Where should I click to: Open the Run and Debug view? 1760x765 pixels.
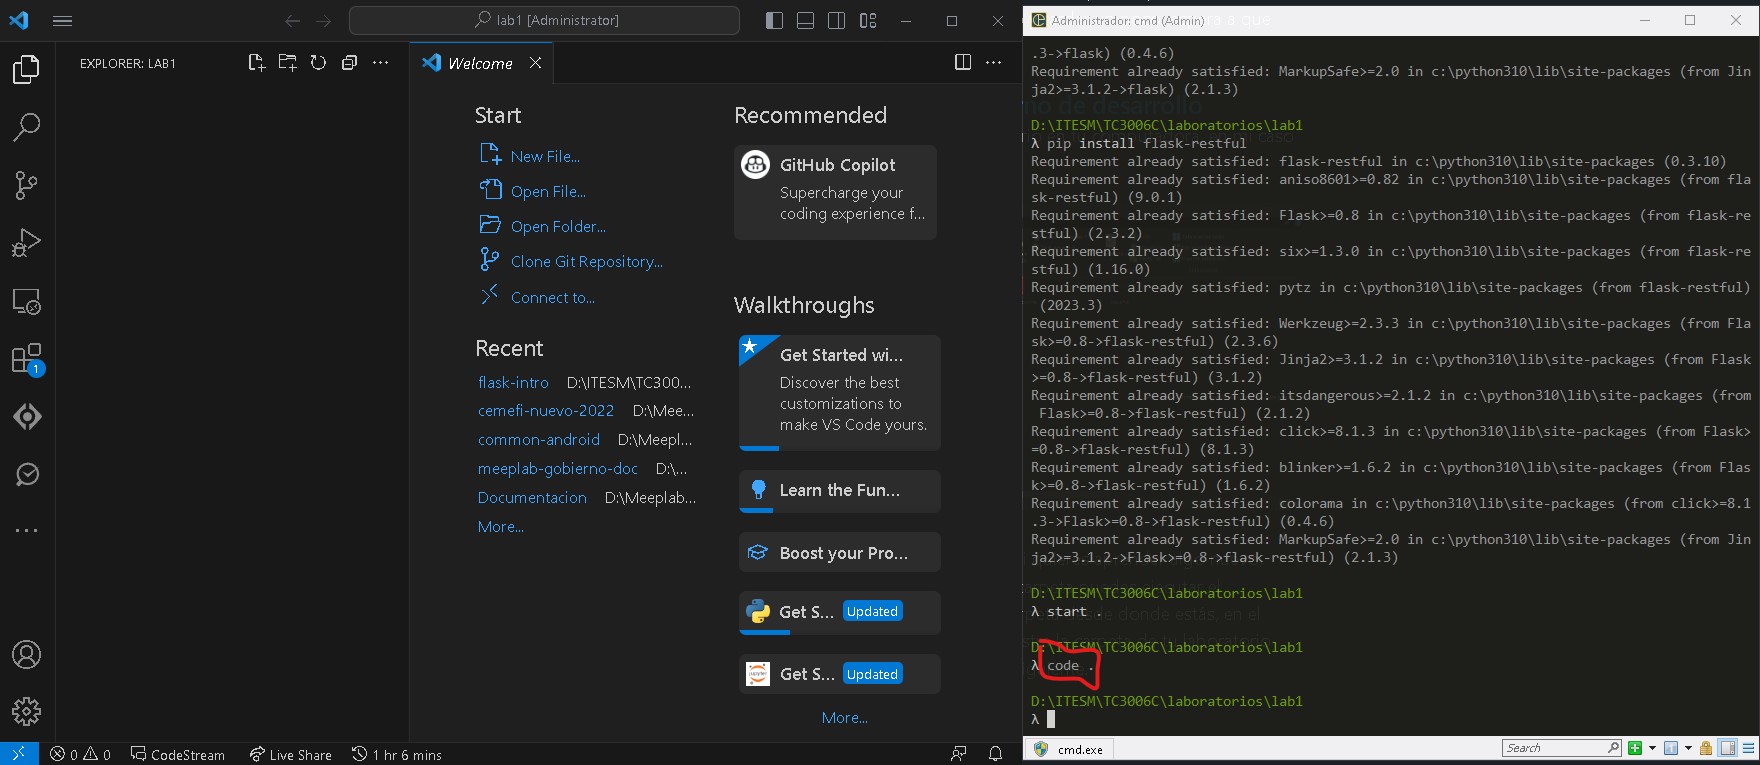tap(26, 243)
